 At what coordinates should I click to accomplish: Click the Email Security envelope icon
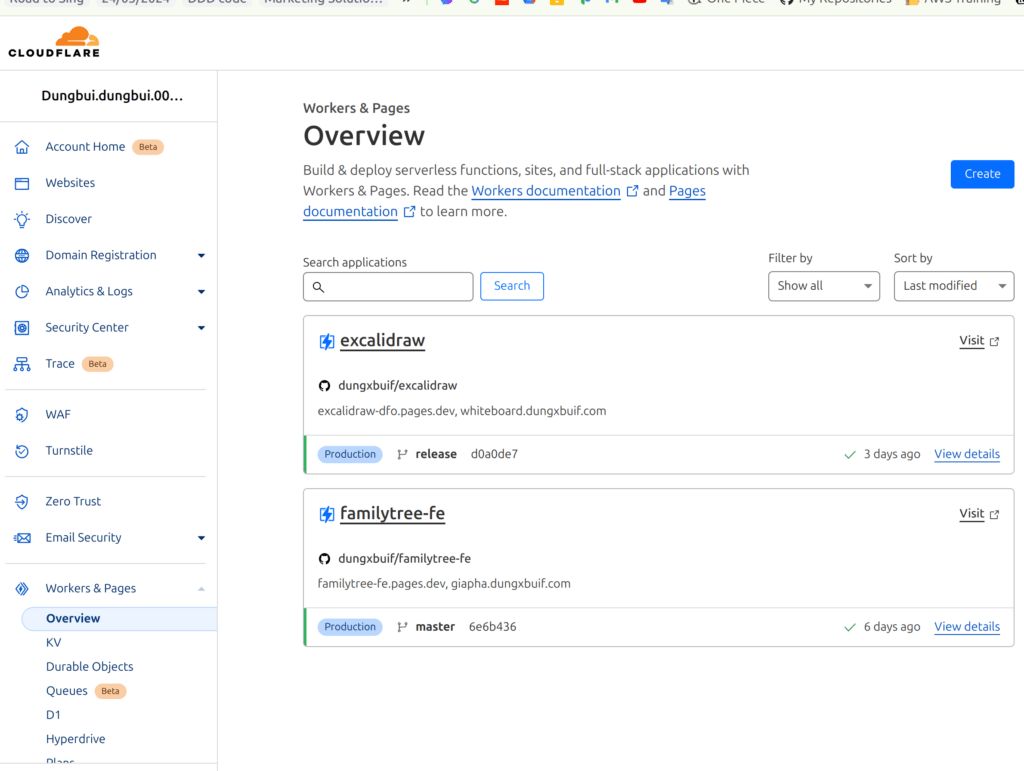pos(22,538)
